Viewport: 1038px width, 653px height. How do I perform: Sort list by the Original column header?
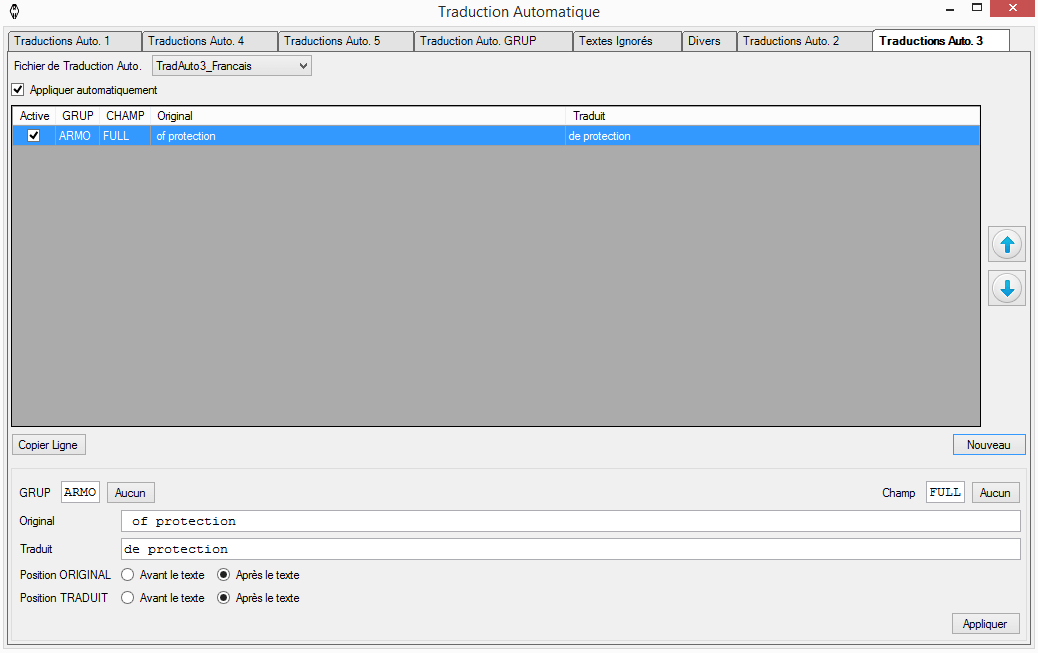point(358,116)
